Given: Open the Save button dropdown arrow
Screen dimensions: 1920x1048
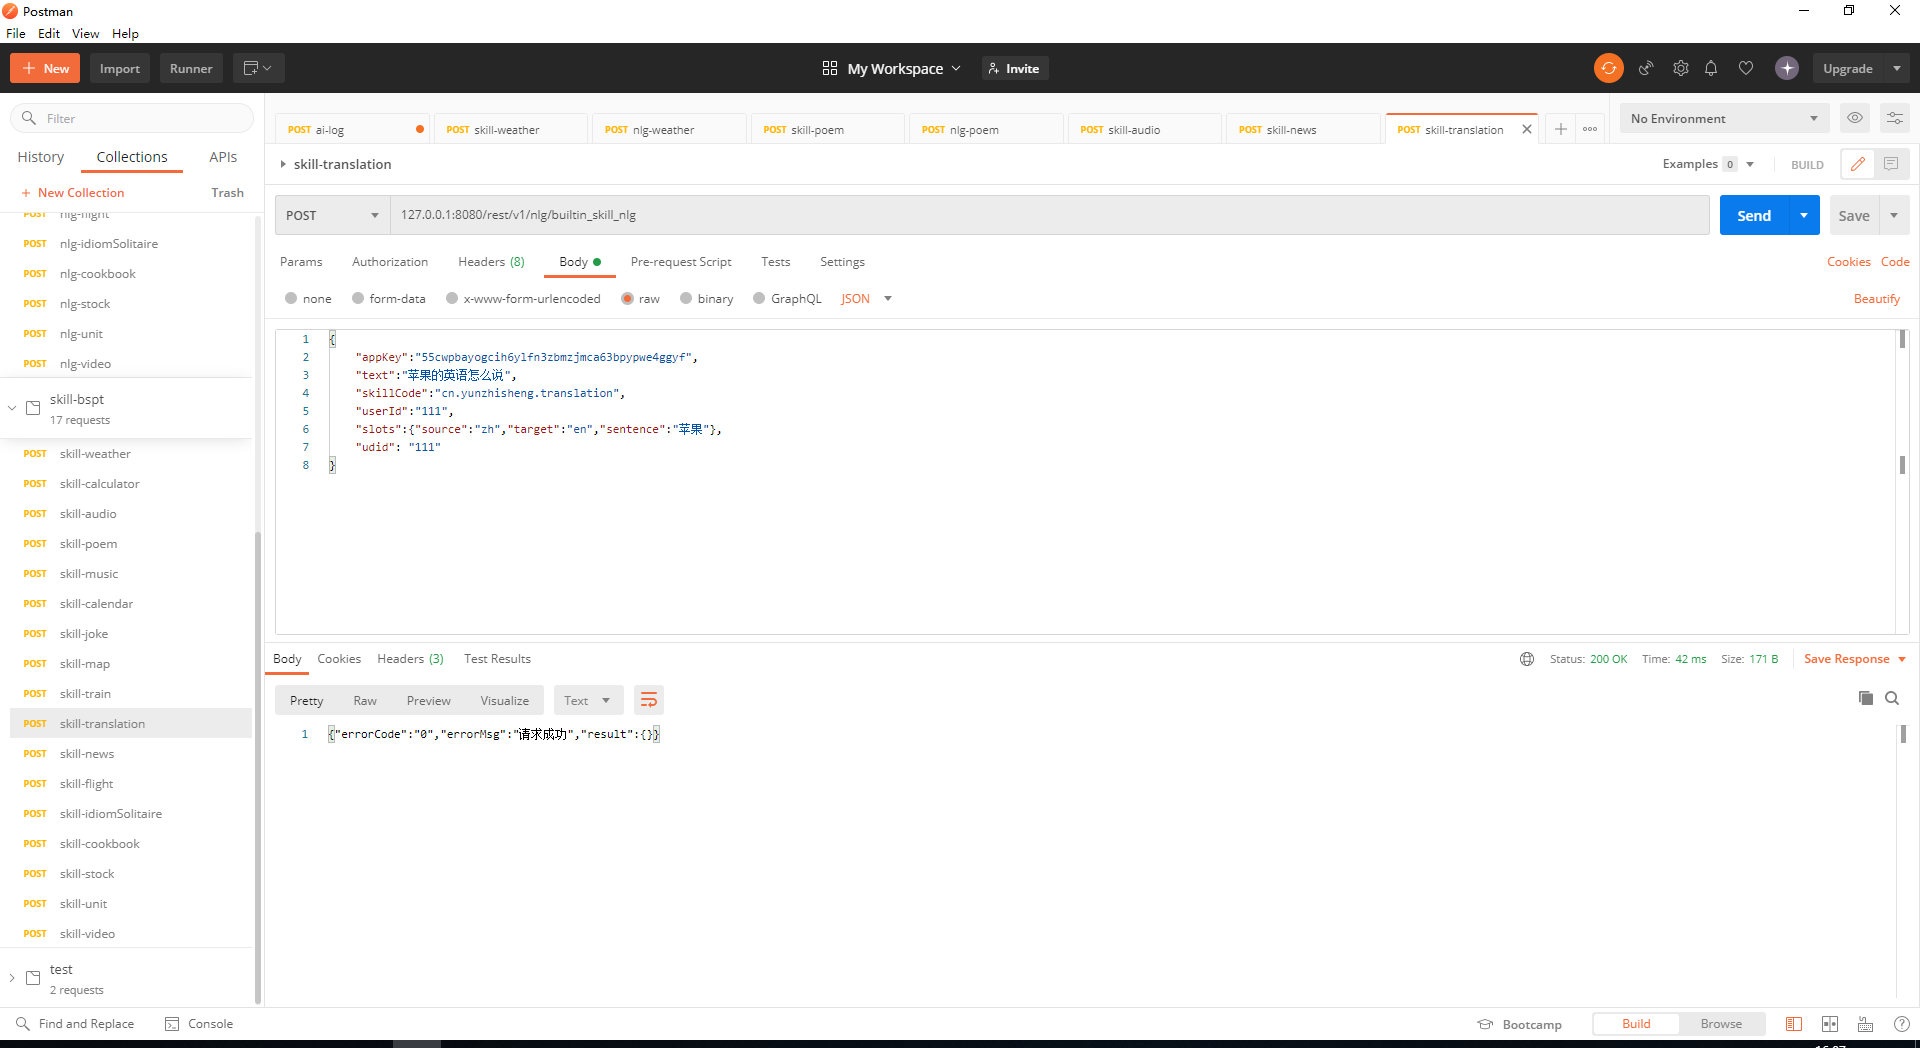Looking at the screenshot, I should (x=1894, y=215).
